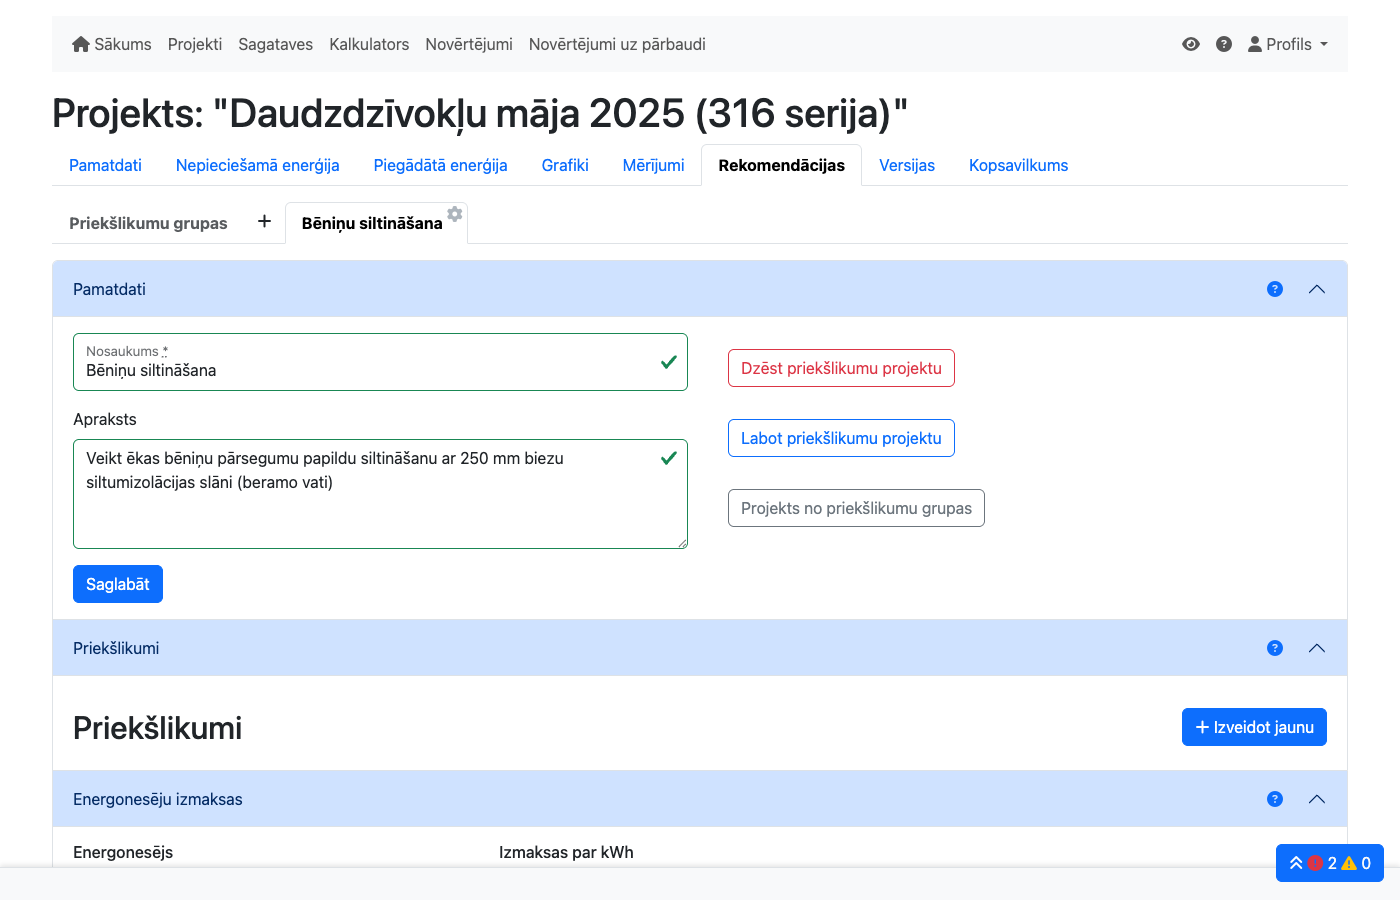The image size is (1400, 900).
Task: Click the home icon next to Sākums
Action: click(x=80, y=44)
